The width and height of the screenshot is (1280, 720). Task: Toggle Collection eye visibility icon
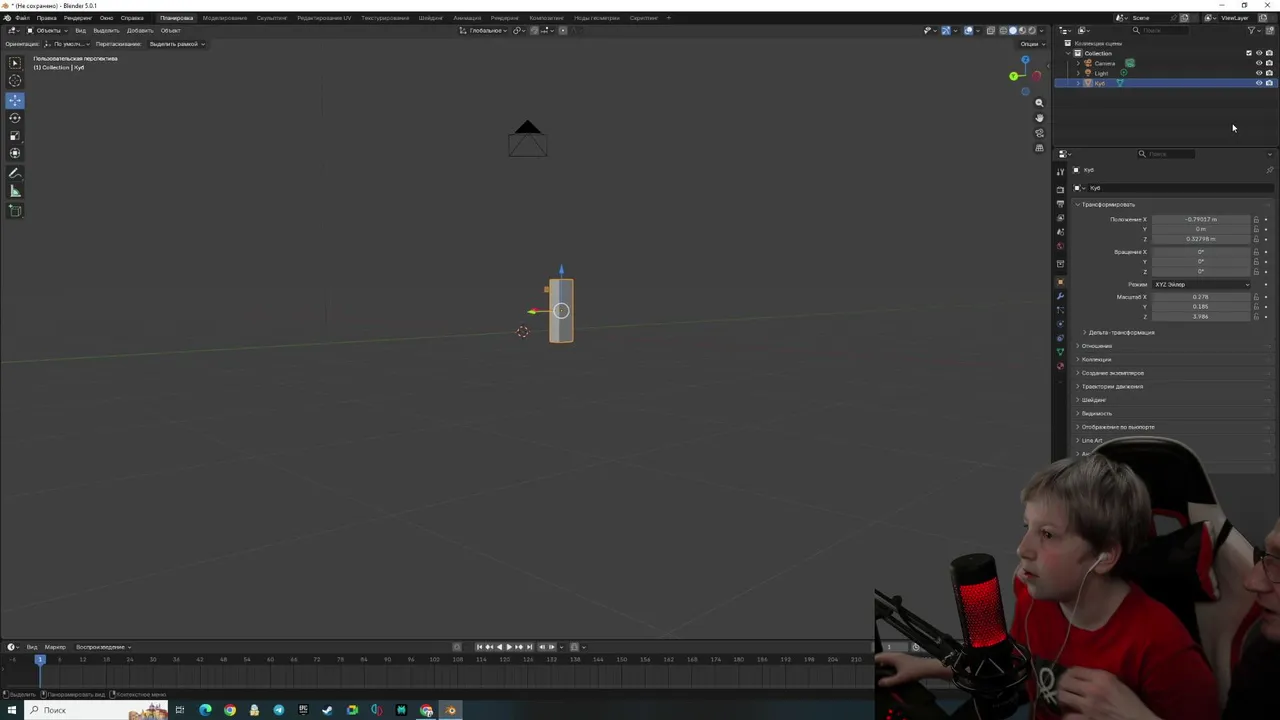(x=1259, y=53)
